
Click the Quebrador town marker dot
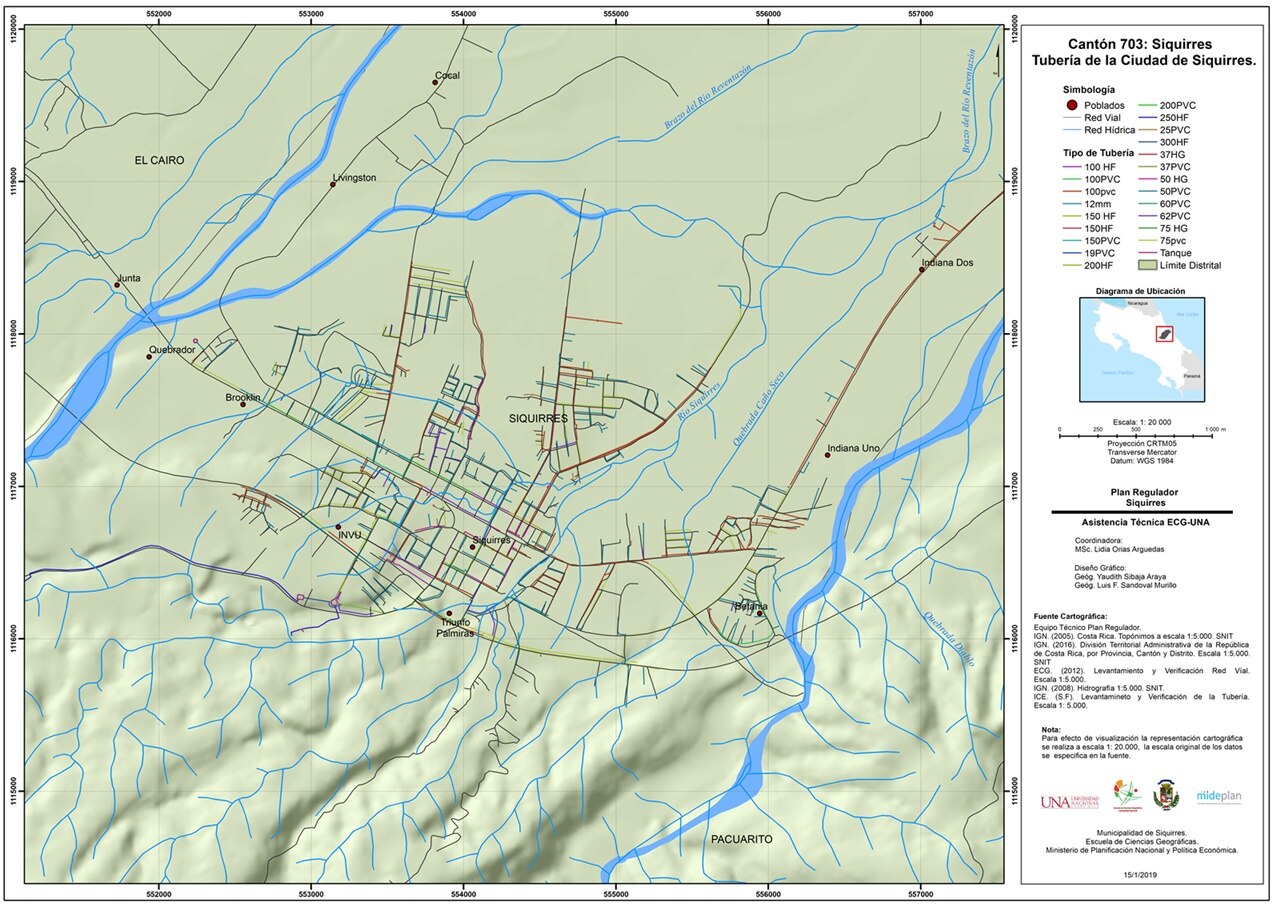tap(149, 357)
